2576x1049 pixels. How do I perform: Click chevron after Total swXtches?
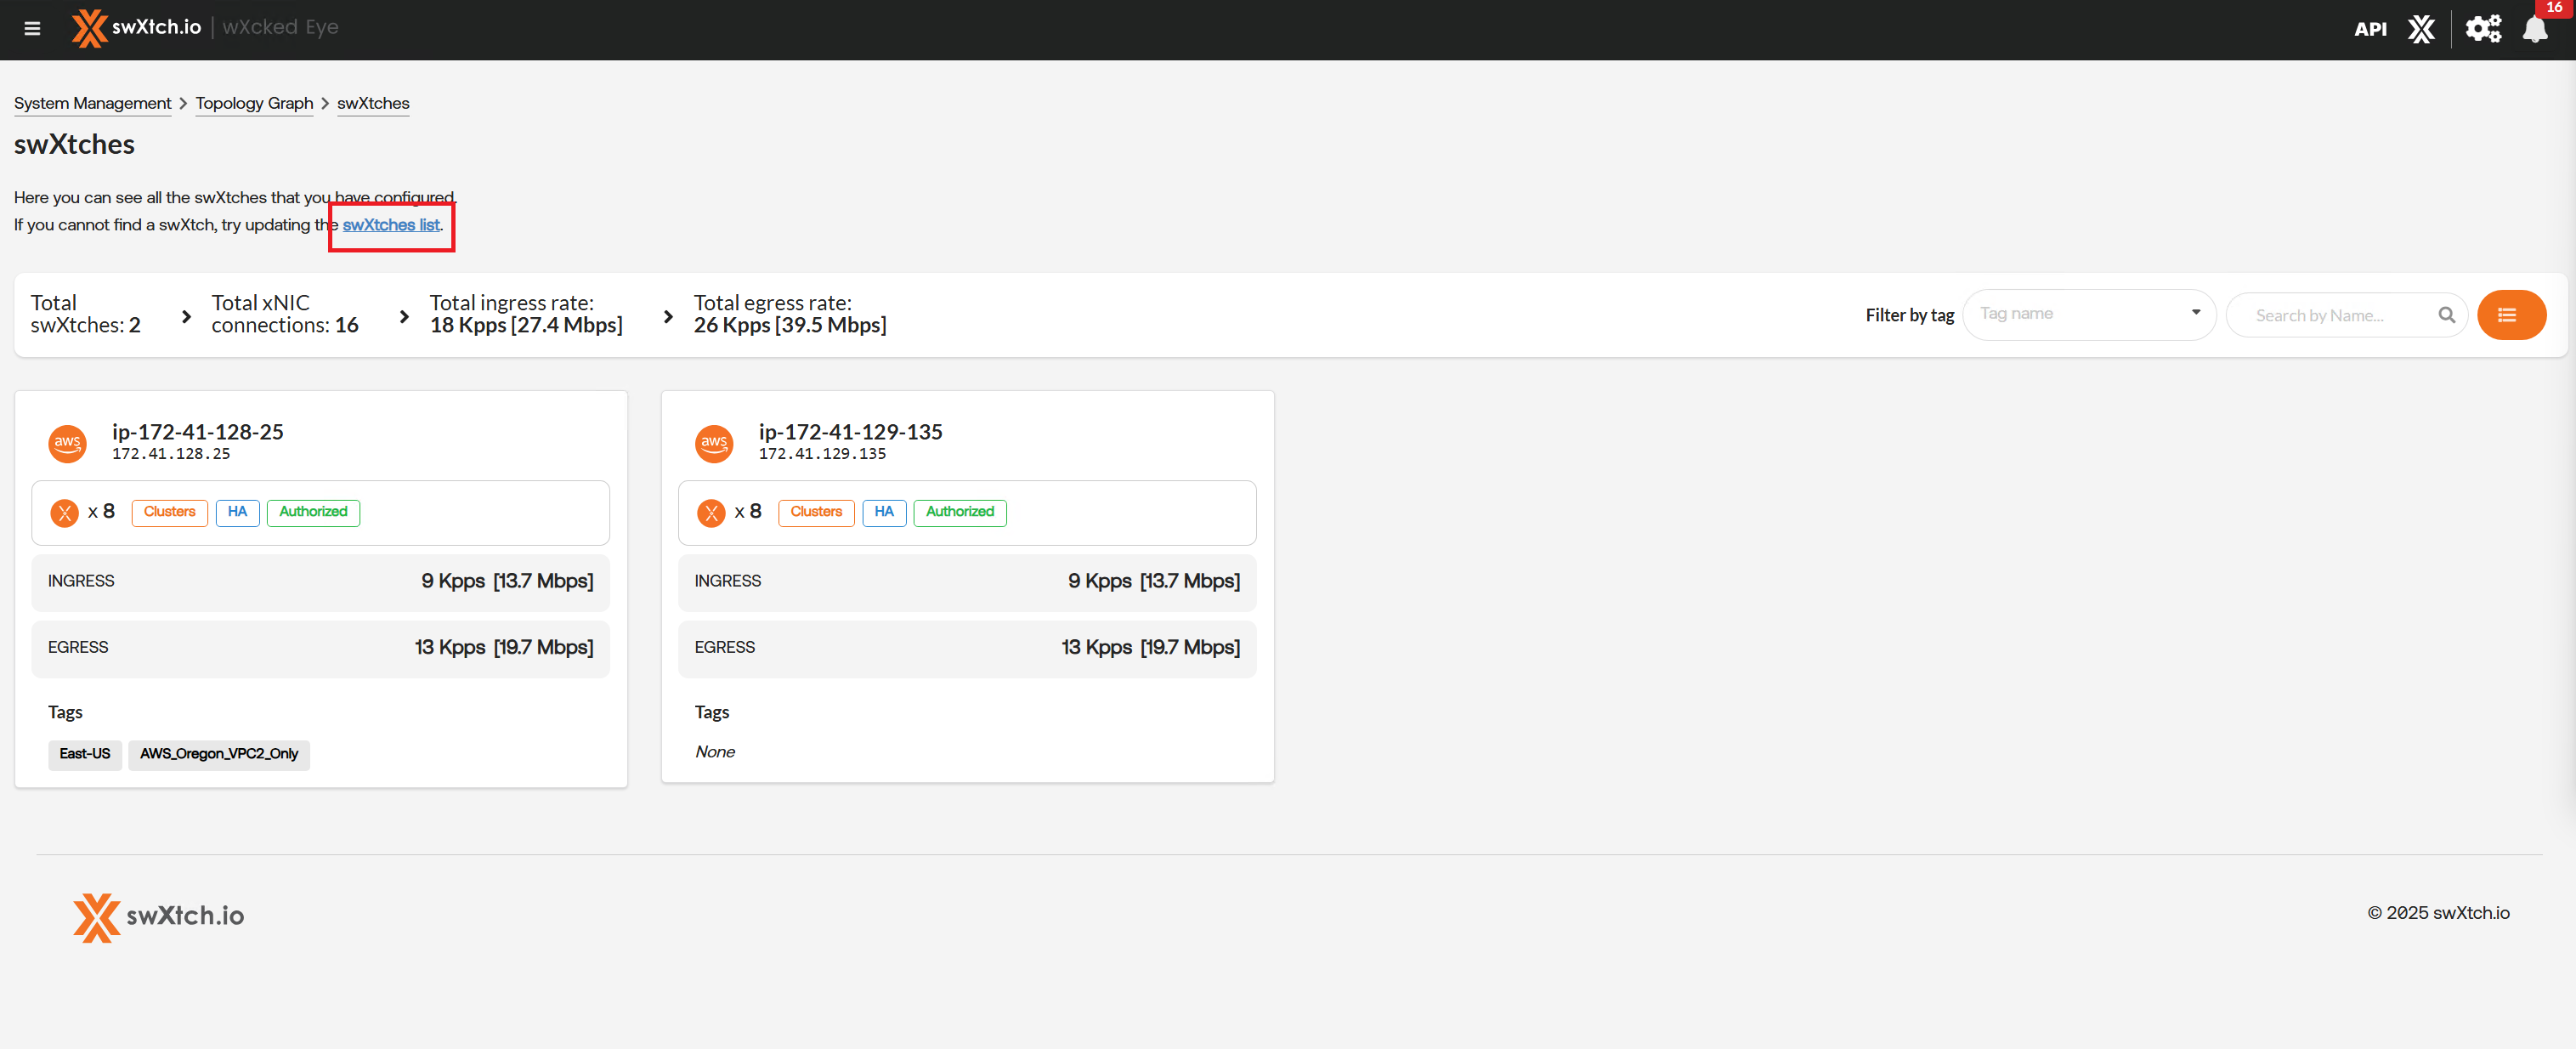tap(186, 316)
